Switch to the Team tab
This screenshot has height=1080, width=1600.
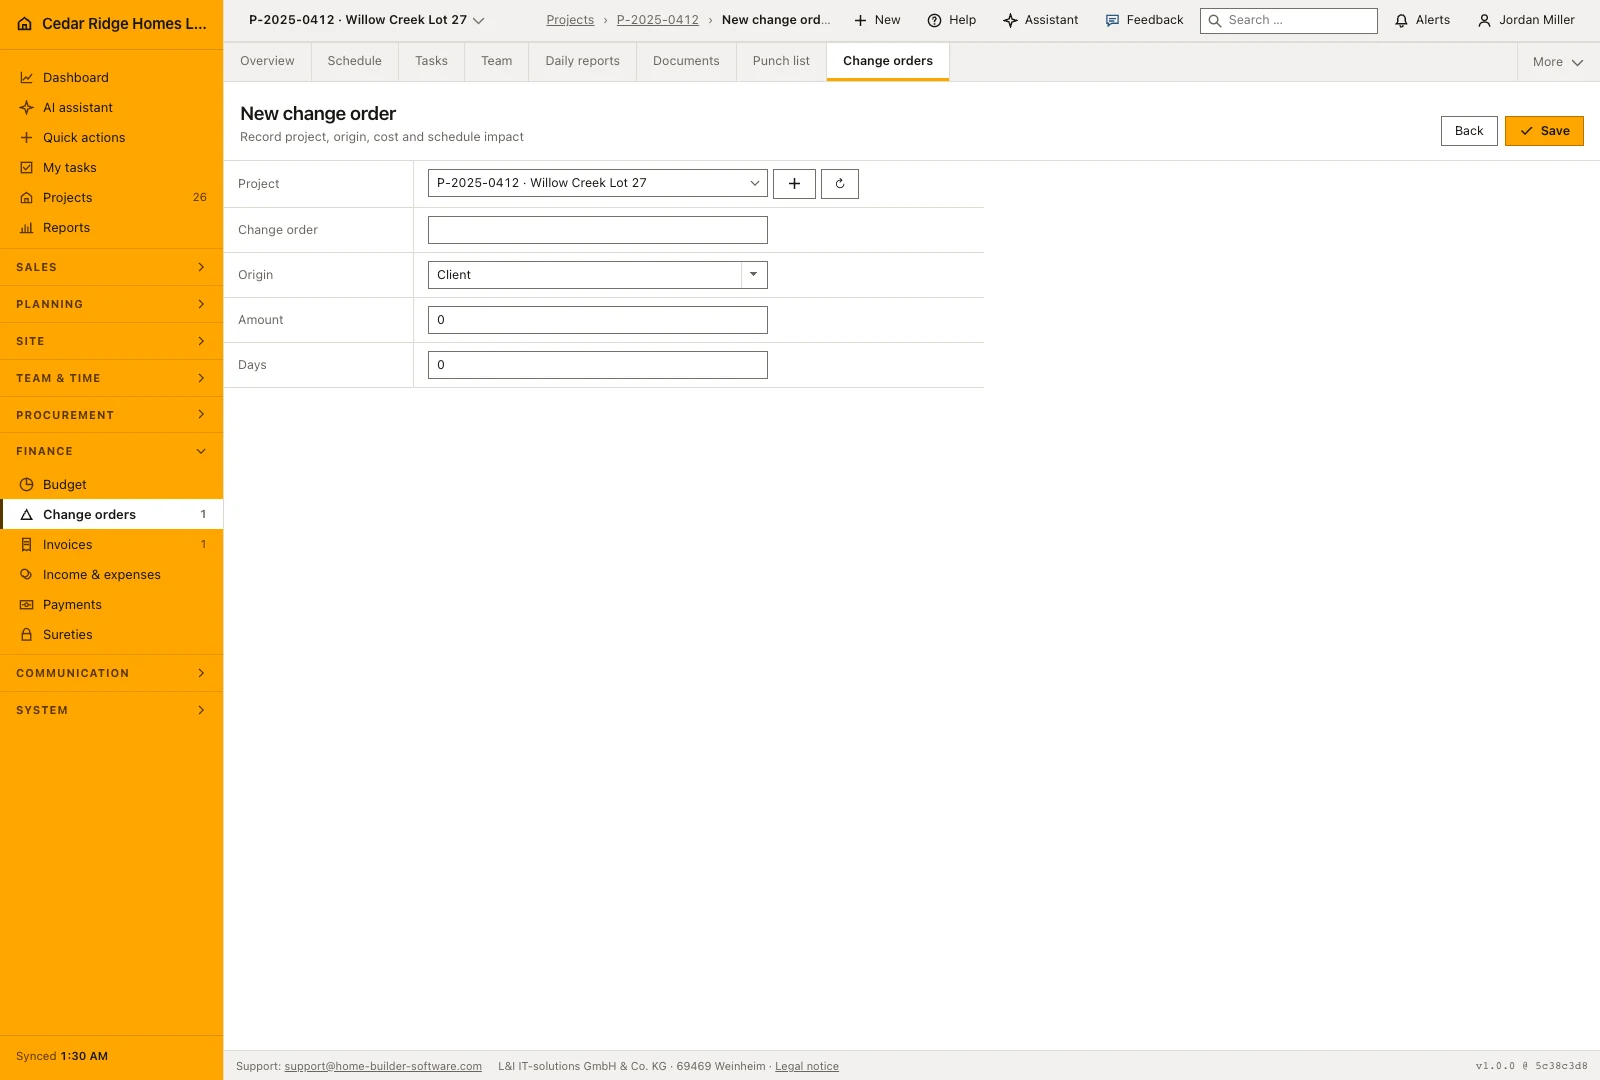[497, 61]
